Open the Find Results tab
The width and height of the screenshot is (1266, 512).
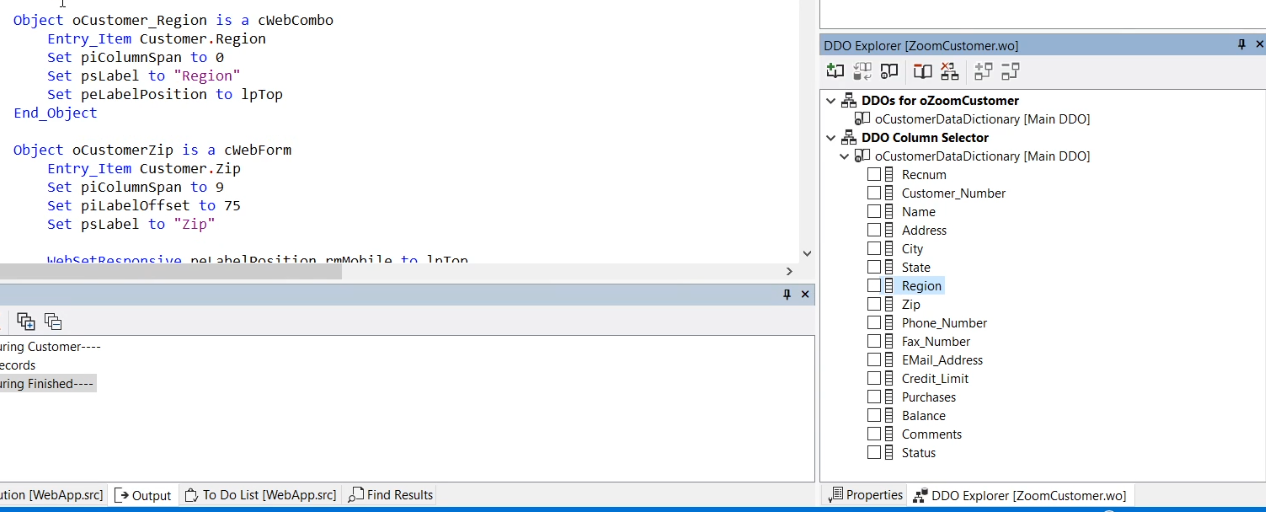(391, 495)
